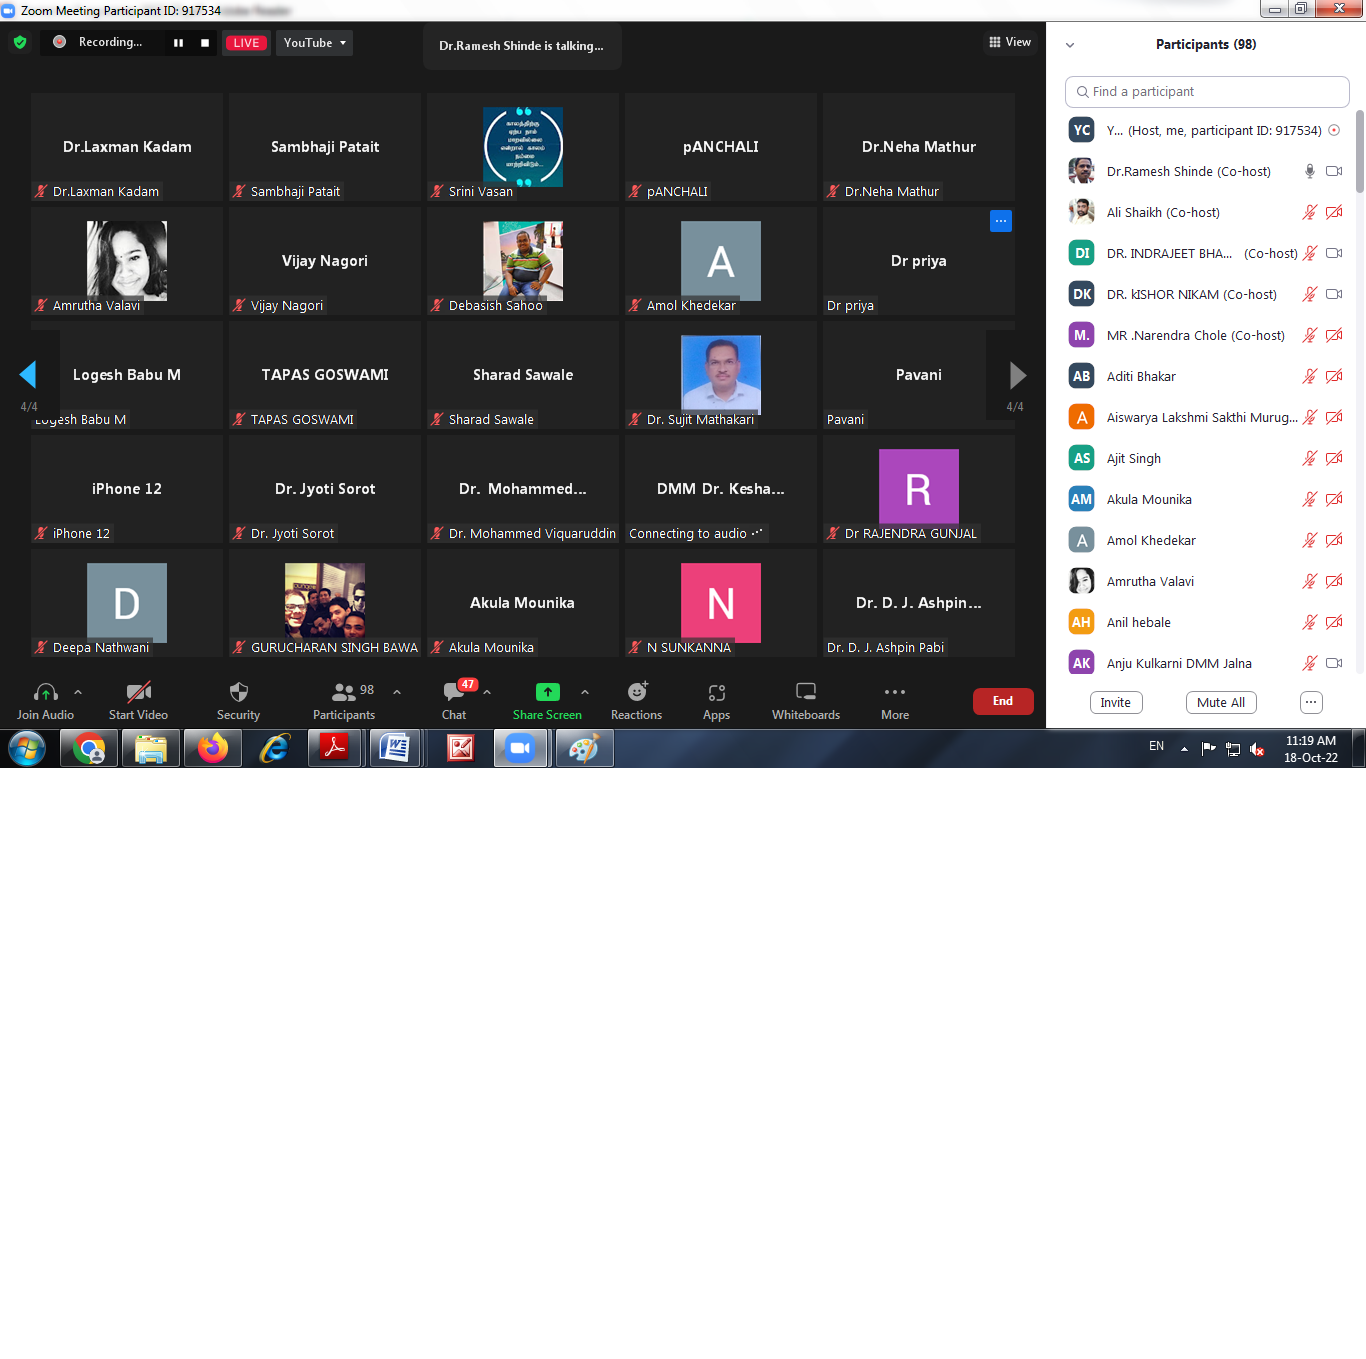Open Adobe Reader from taskbar

tap(334, 748)
